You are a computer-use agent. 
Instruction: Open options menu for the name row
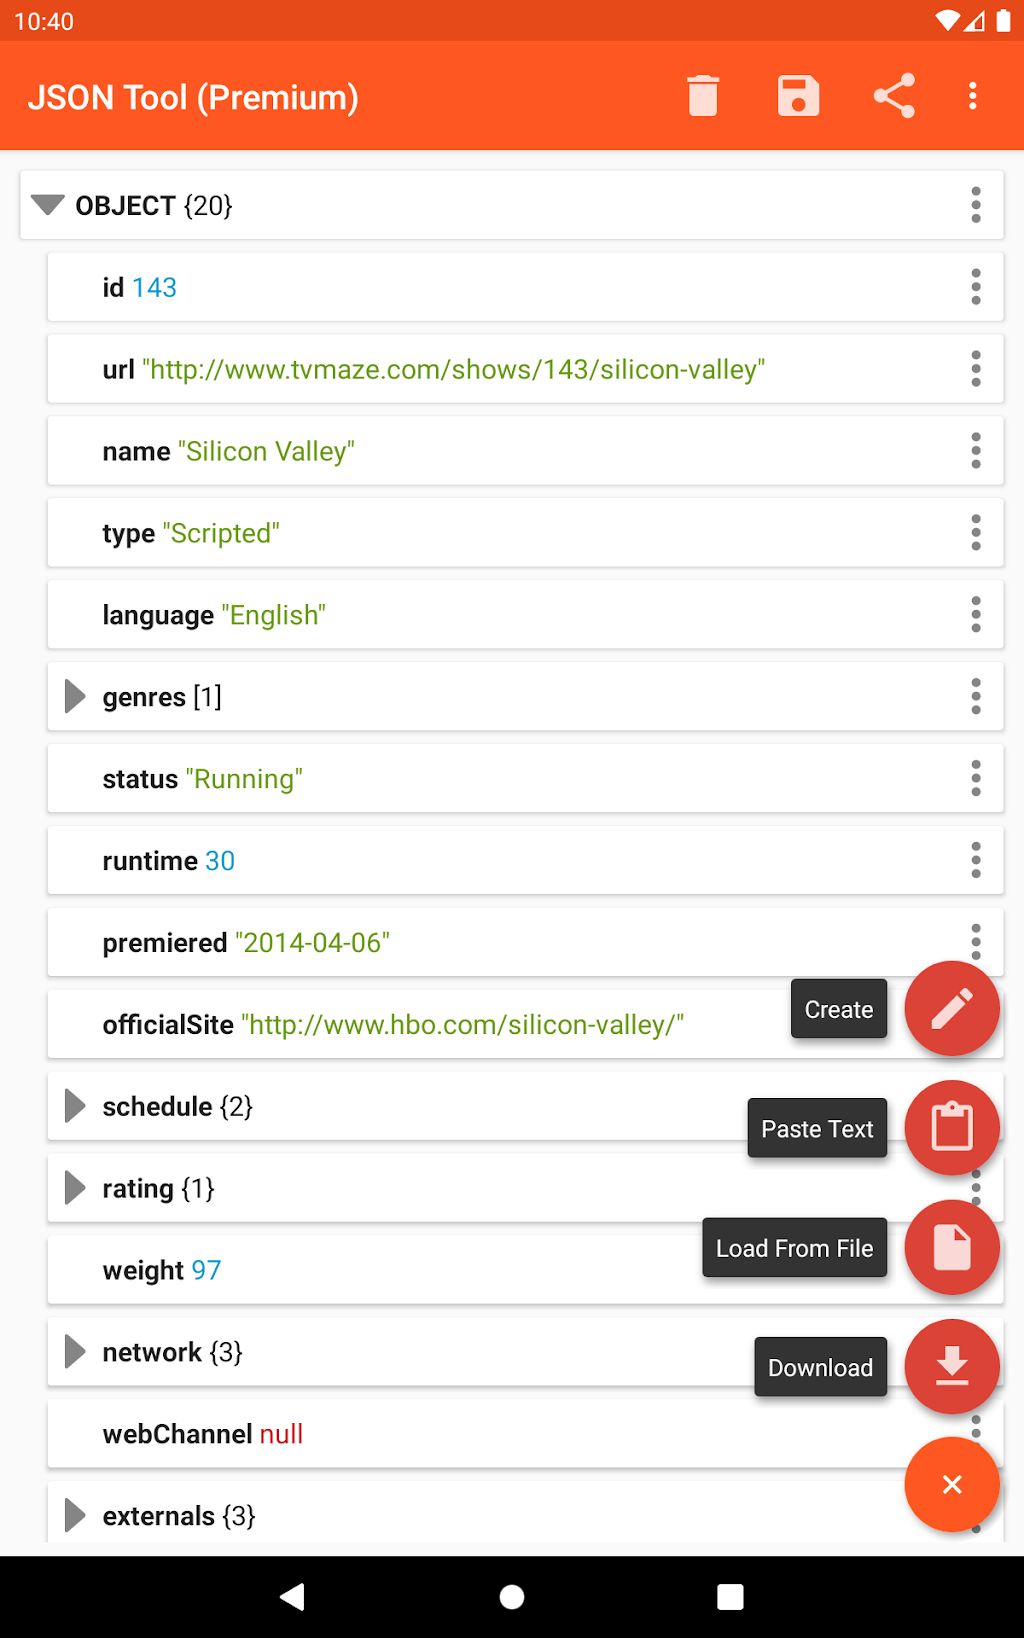pyautogui.click(x=976, y=451)
